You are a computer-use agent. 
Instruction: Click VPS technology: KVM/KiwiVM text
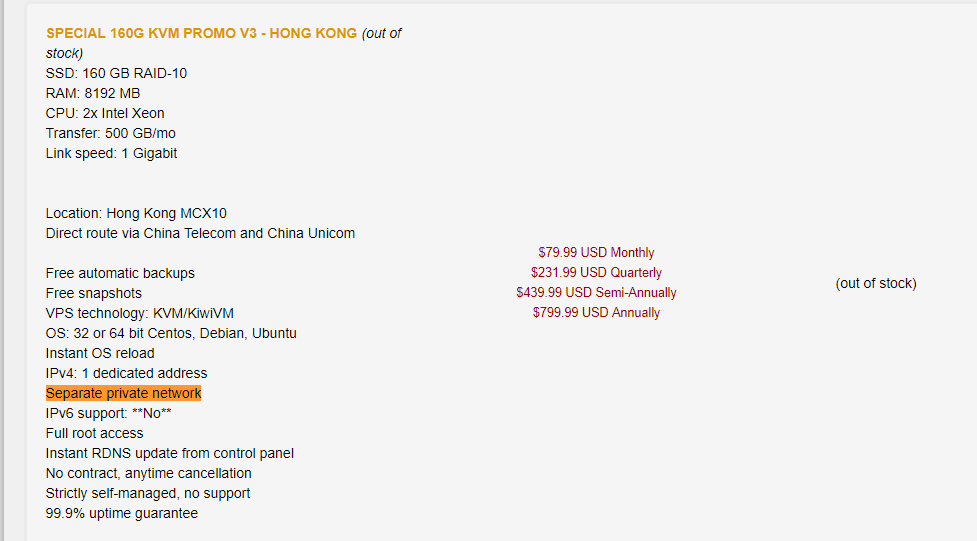point(140,313)
